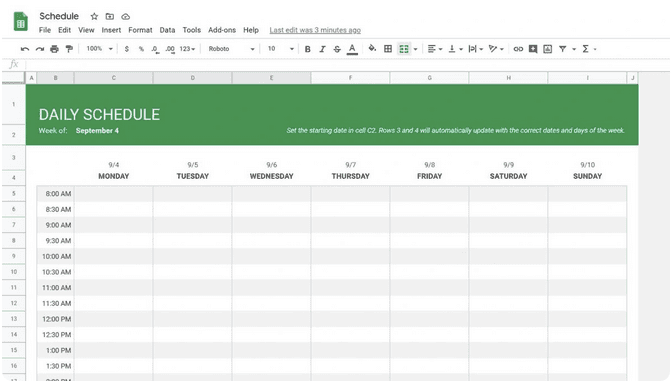Click the last edit history link

(x=315, y=30)
